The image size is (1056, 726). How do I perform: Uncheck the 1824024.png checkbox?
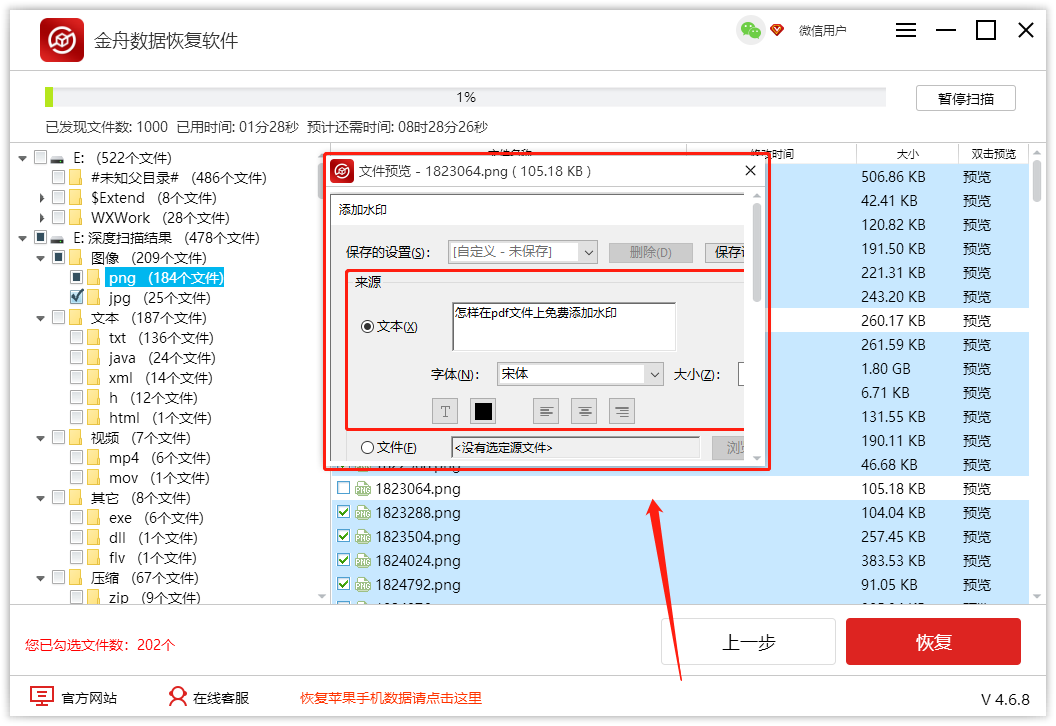343,560
